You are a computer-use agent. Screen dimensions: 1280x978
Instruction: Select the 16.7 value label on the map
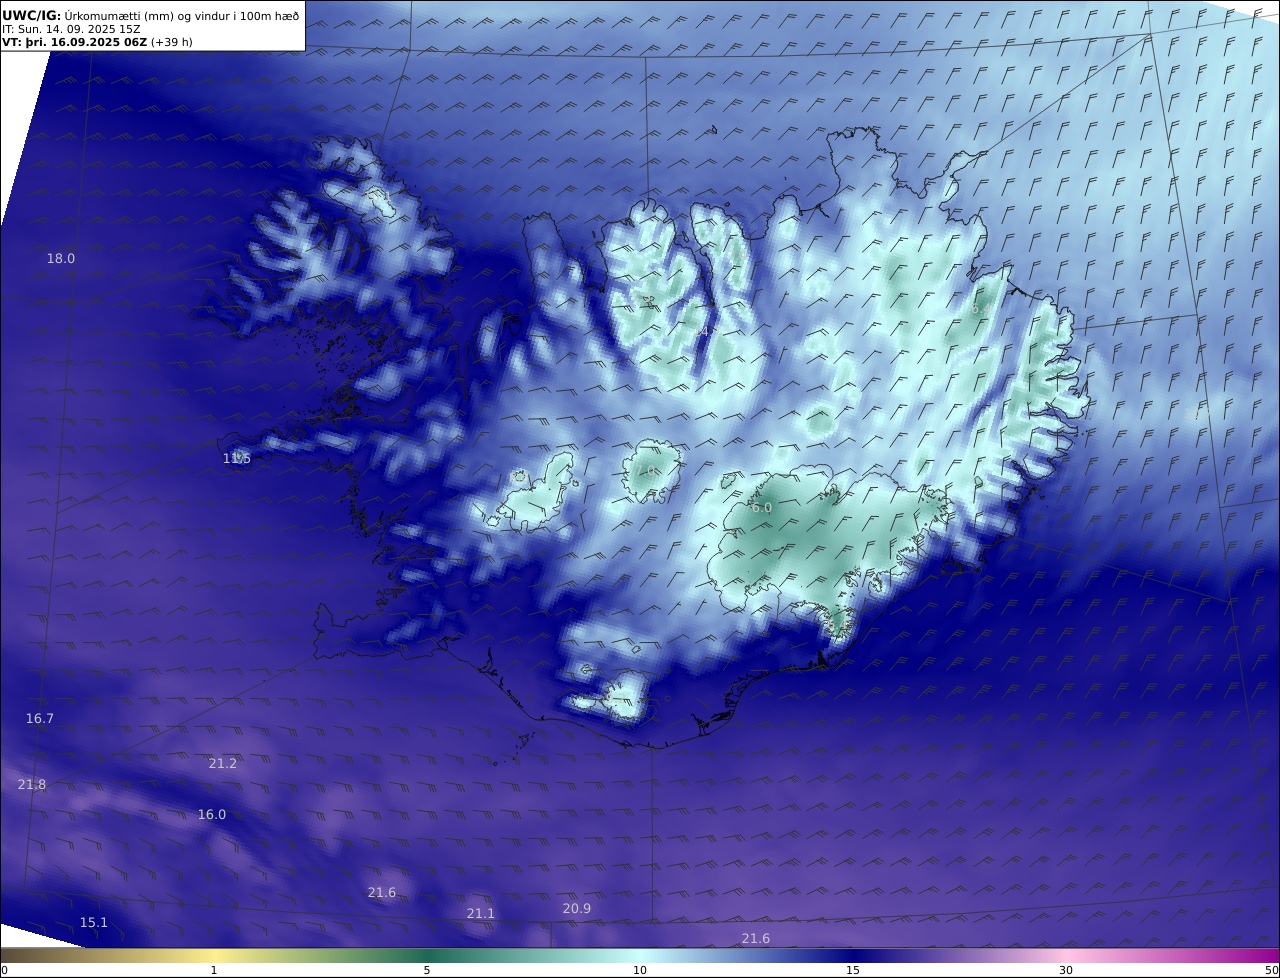(x=40, y=718)
